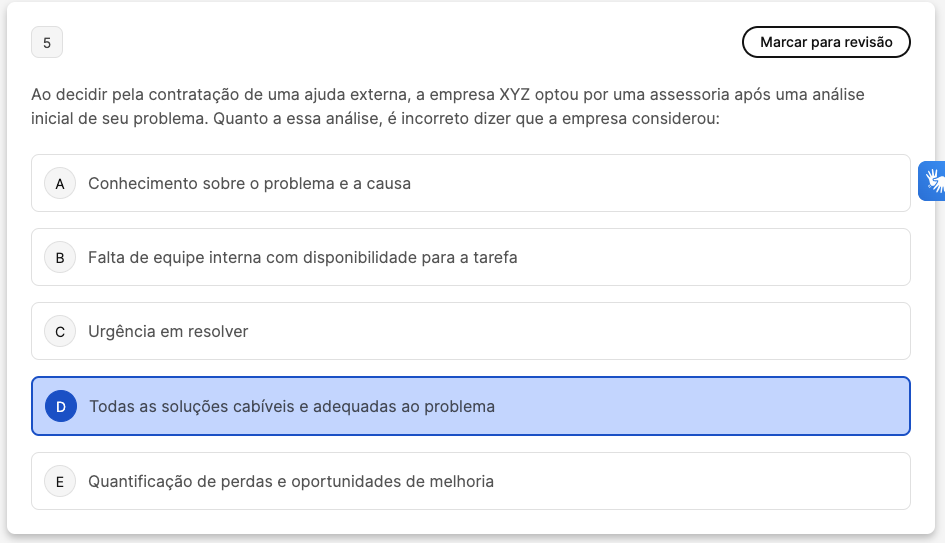The image size is (945, 543).
Task: Click the Marcar para revisão button
Action: pyautogui.click(x=826, y=42)
